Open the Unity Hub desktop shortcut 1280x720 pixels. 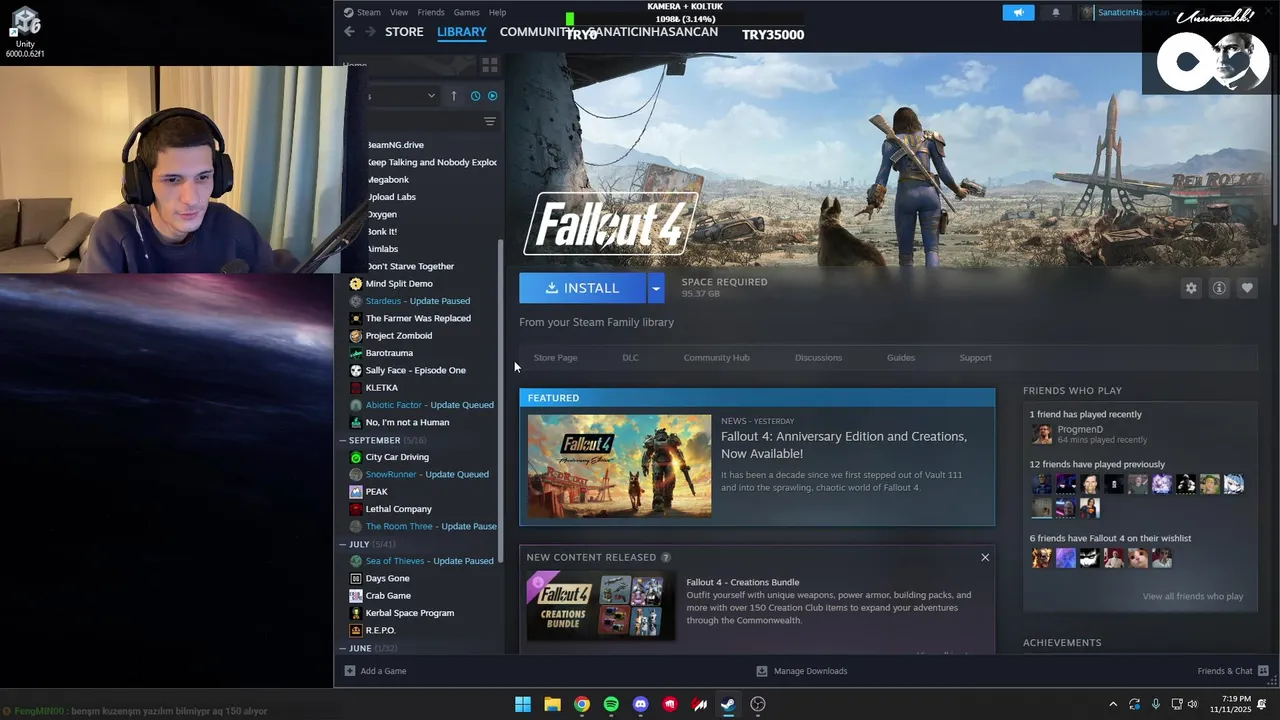tap(25, 32)
